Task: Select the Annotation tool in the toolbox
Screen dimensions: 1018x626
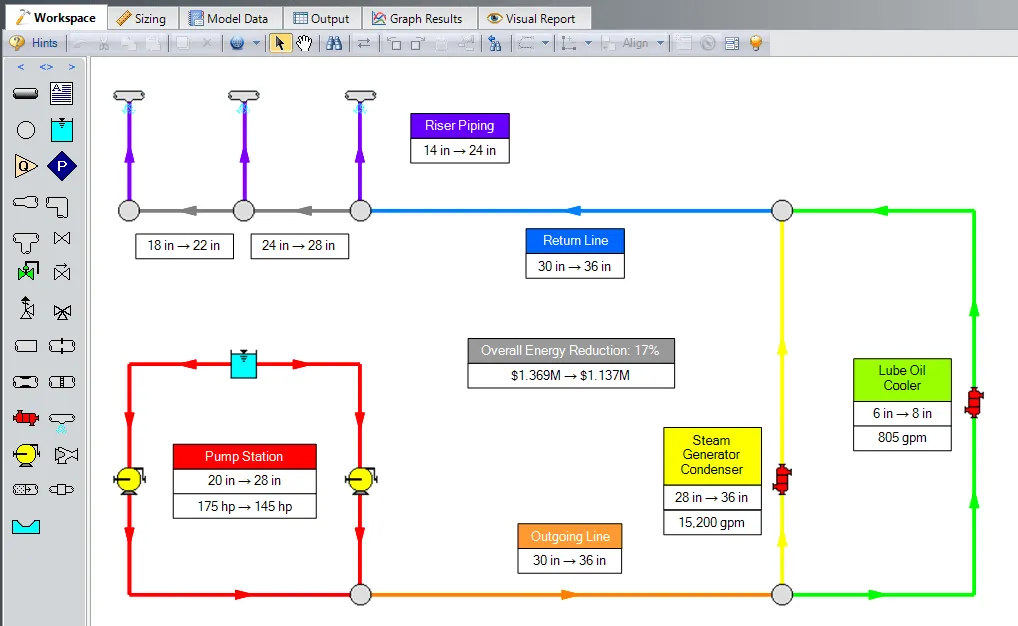Action: tap(62, 93)
